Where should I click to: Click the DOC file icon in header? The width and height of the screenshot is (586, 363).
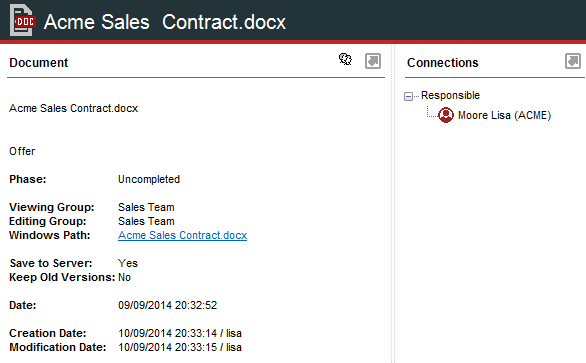click(22, 20)
